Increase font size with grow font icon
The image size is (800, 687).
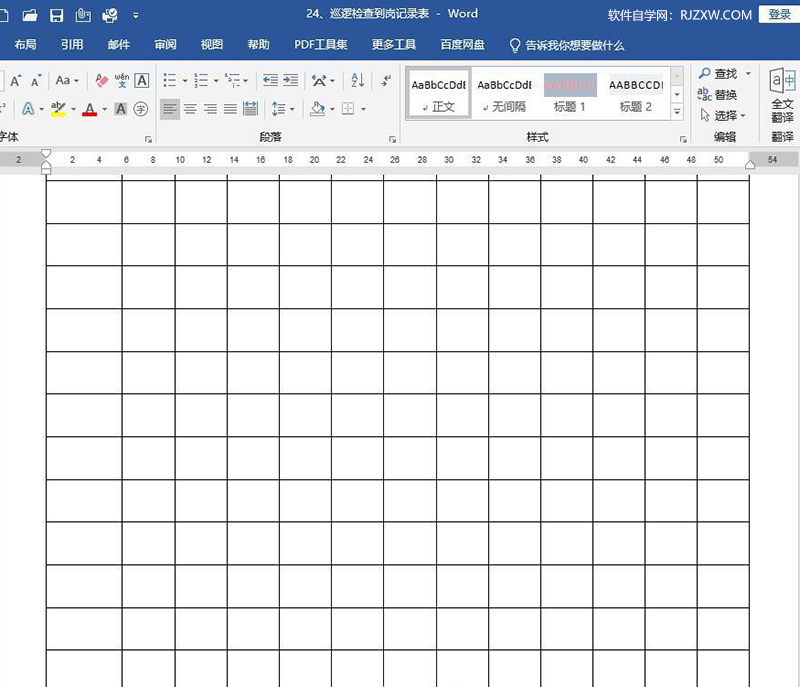(16, 81)
